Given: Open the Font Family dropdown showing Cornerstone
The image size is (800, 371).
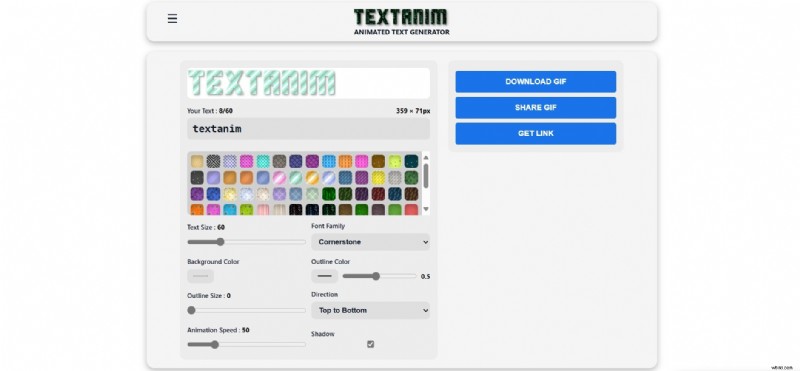Looking at the screenshot, I should (x=370, y=242).
